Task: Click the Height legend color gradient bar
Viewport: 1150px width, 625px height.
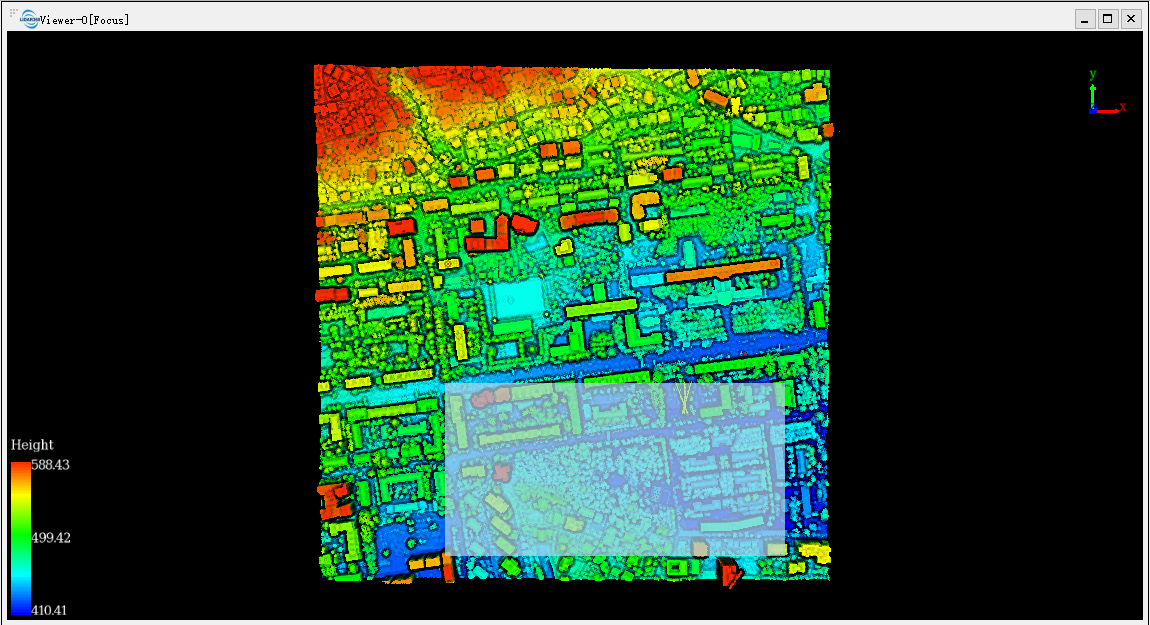Action: pos(21,538)
